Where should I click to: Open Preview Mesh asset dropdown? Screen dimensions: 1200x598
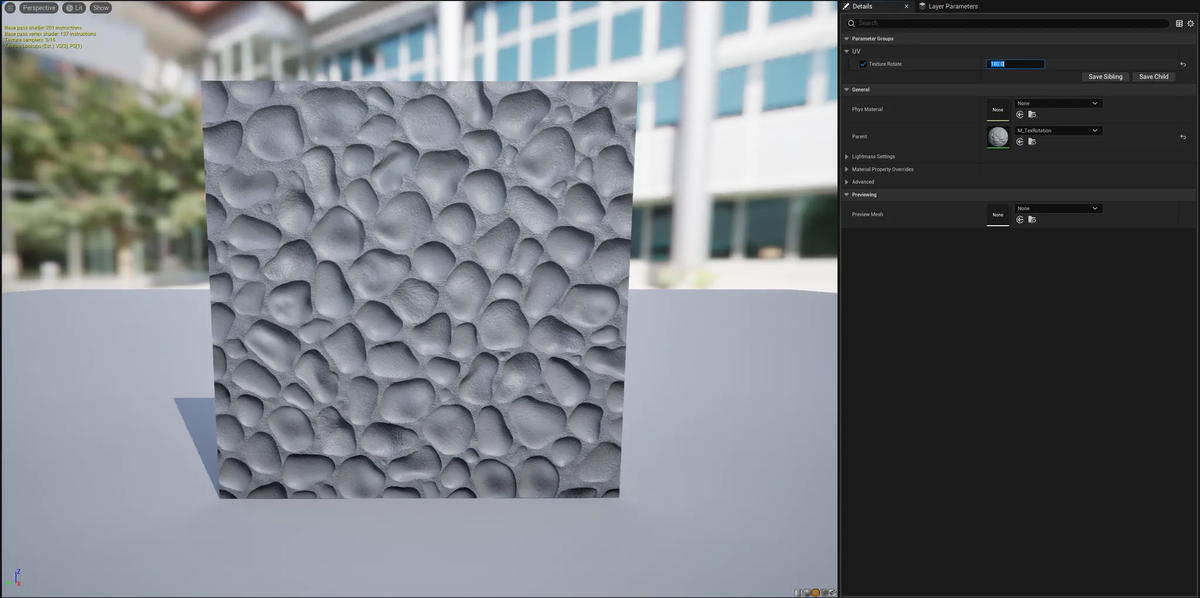(1058, 208)
